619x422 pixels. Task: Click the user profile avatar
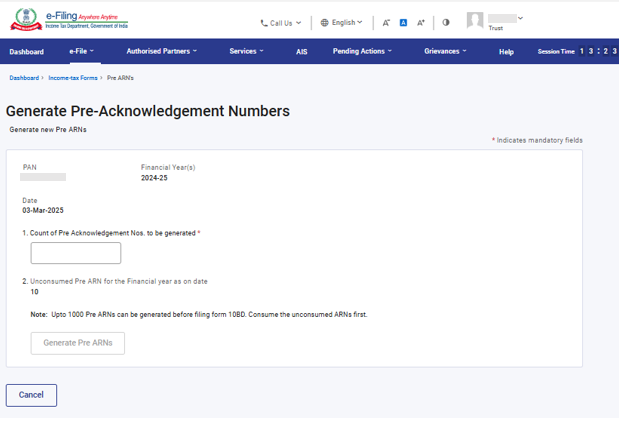[475, 21]
